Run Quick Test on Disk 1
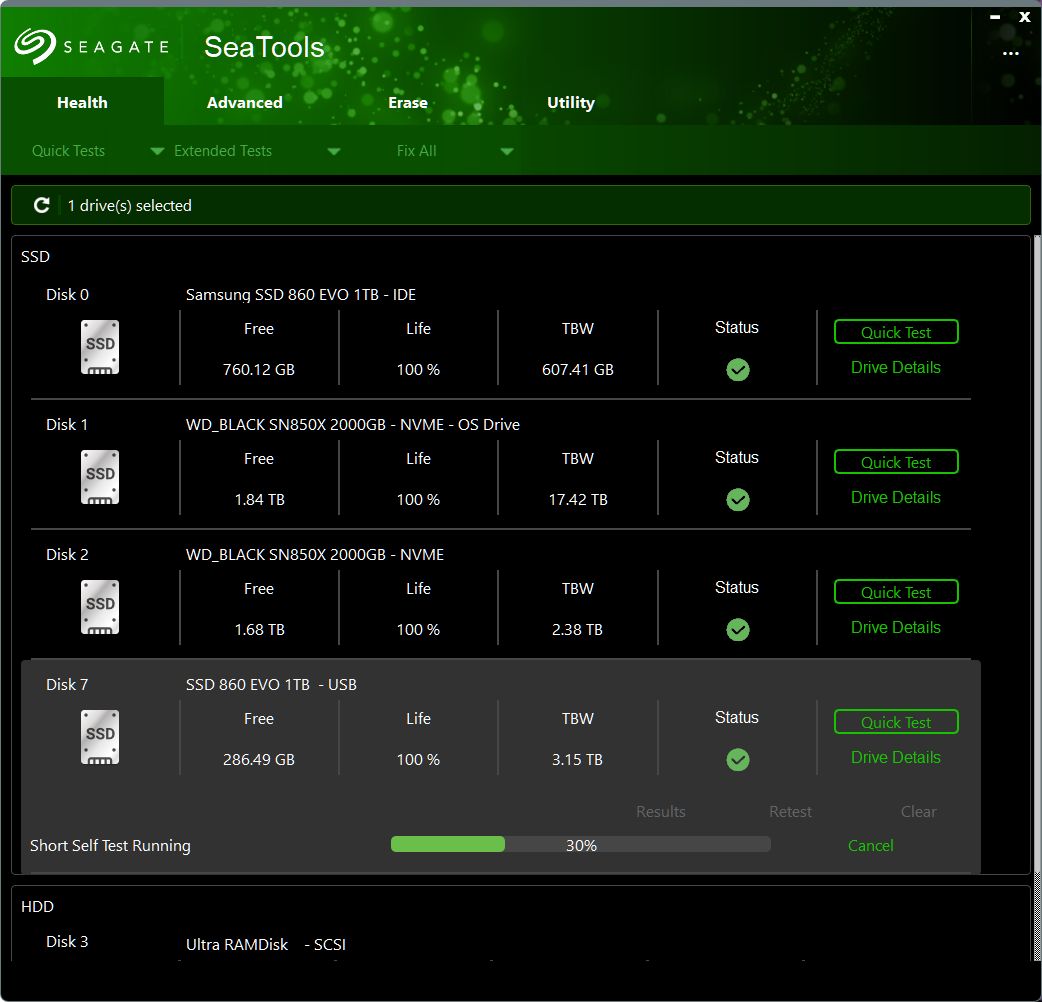 tap(895, 462)
